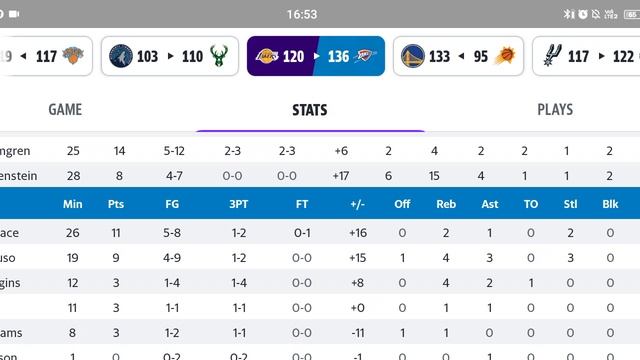Viewport: 640px width, 360px height.
Task: Tap the Lakers logo in selected game
Action: click(267, 56)
